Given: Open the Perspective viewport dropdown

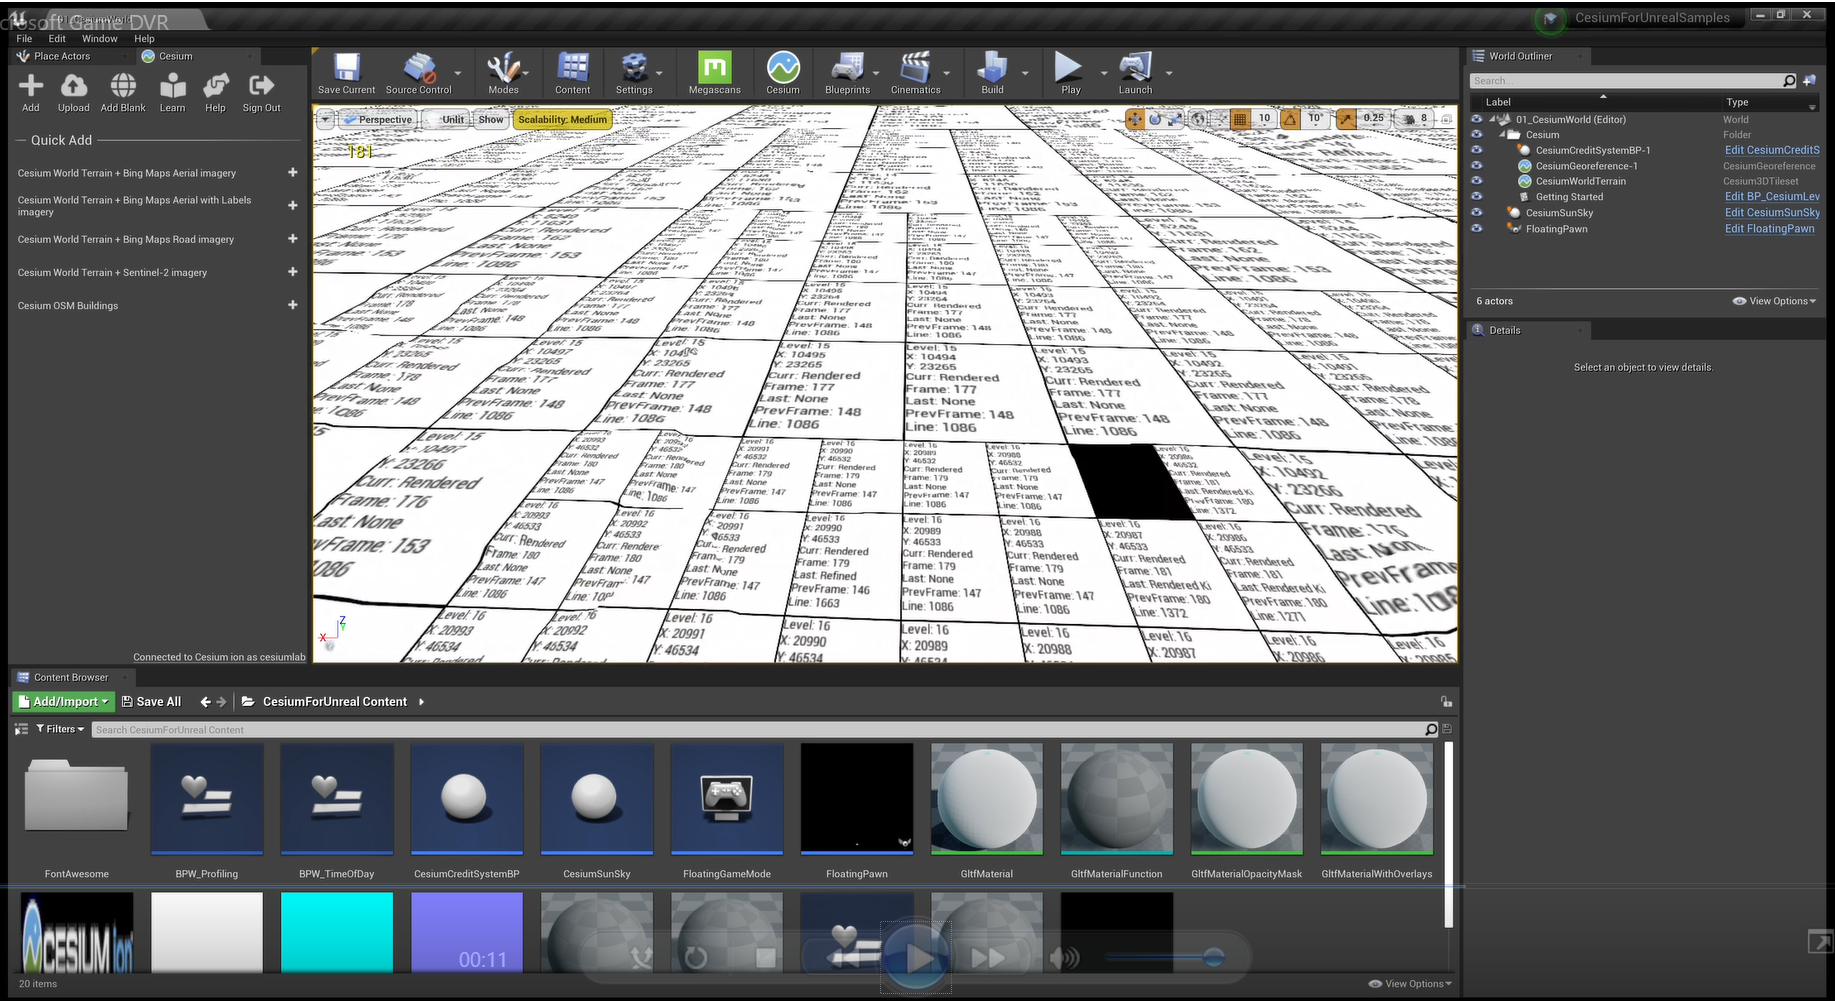Looking at the screenshot, I should (380, 119).
